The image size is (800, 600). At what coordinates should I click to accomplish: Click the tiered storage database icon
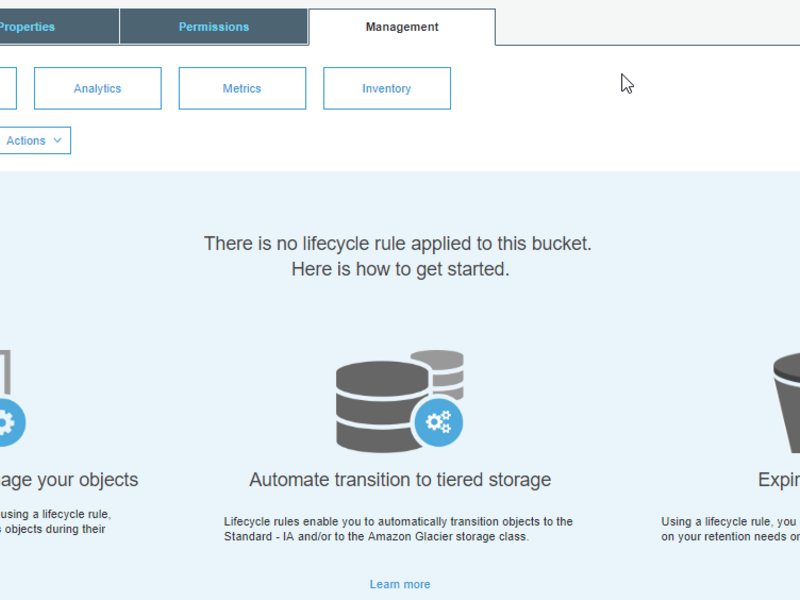(x=399, y=401)
